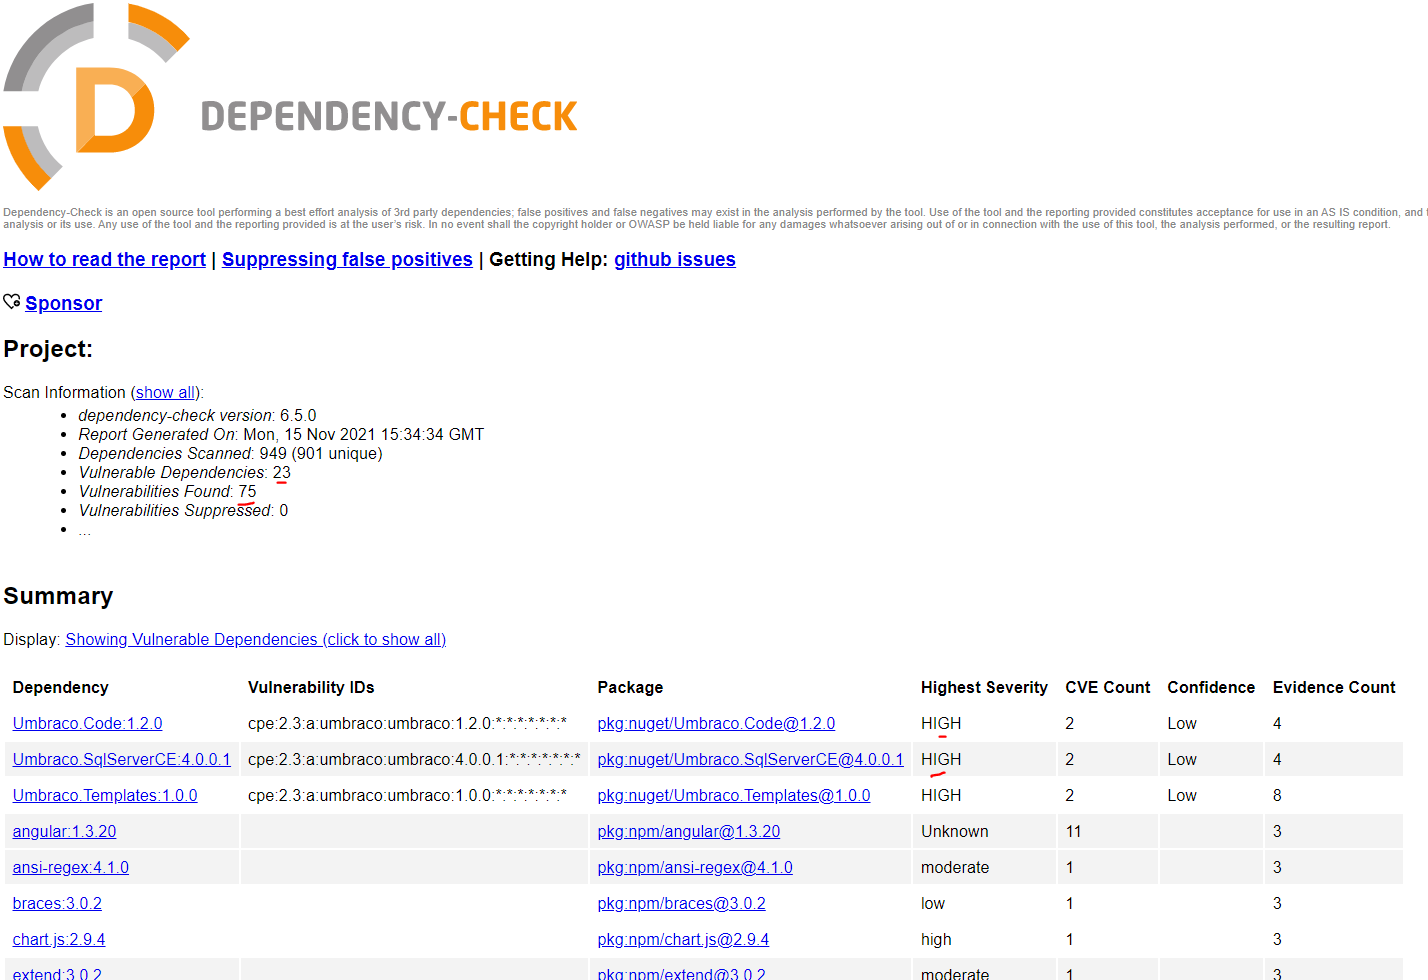
Task: Open pkg:npm/braces@3.0.2 package link
Action: (x=682, y=903)
